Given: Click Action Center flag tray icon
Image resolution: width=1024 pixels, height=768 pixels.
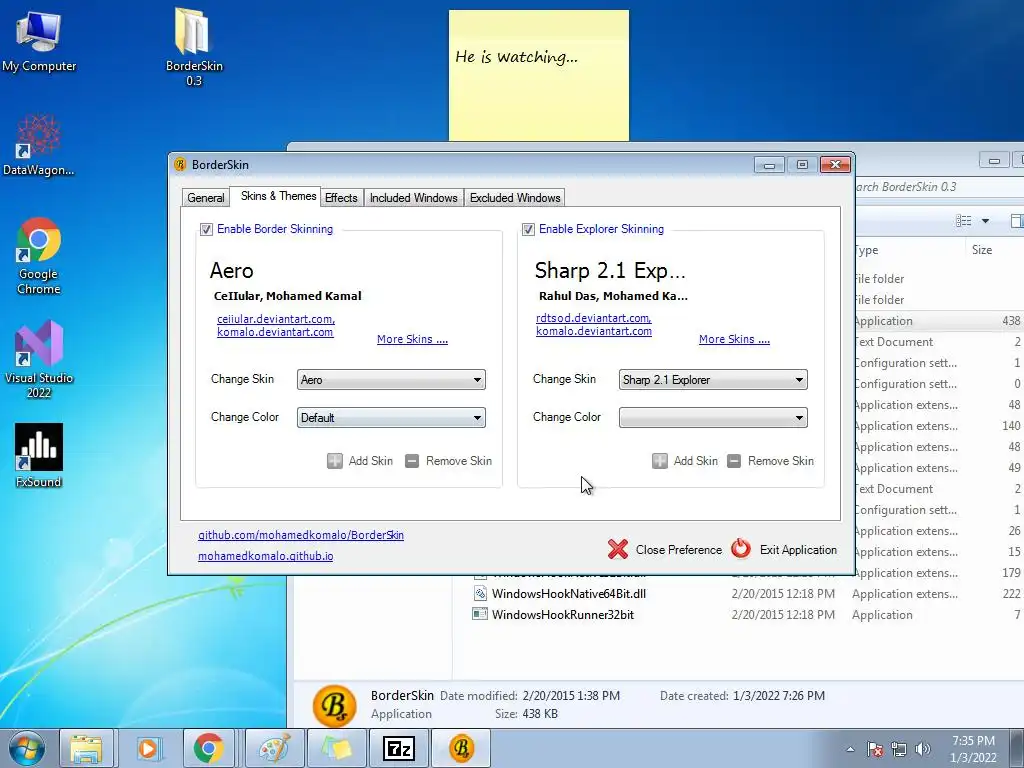Looking at the screenshot, I should point(874,749).
